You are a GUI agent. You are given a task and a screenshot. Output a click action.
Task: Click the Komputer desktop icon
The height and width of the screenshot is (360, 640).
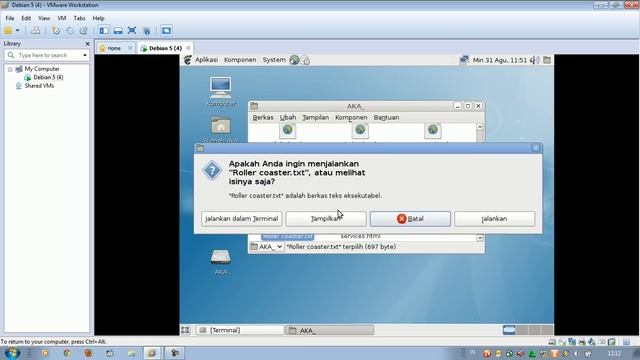pos(220,91)
